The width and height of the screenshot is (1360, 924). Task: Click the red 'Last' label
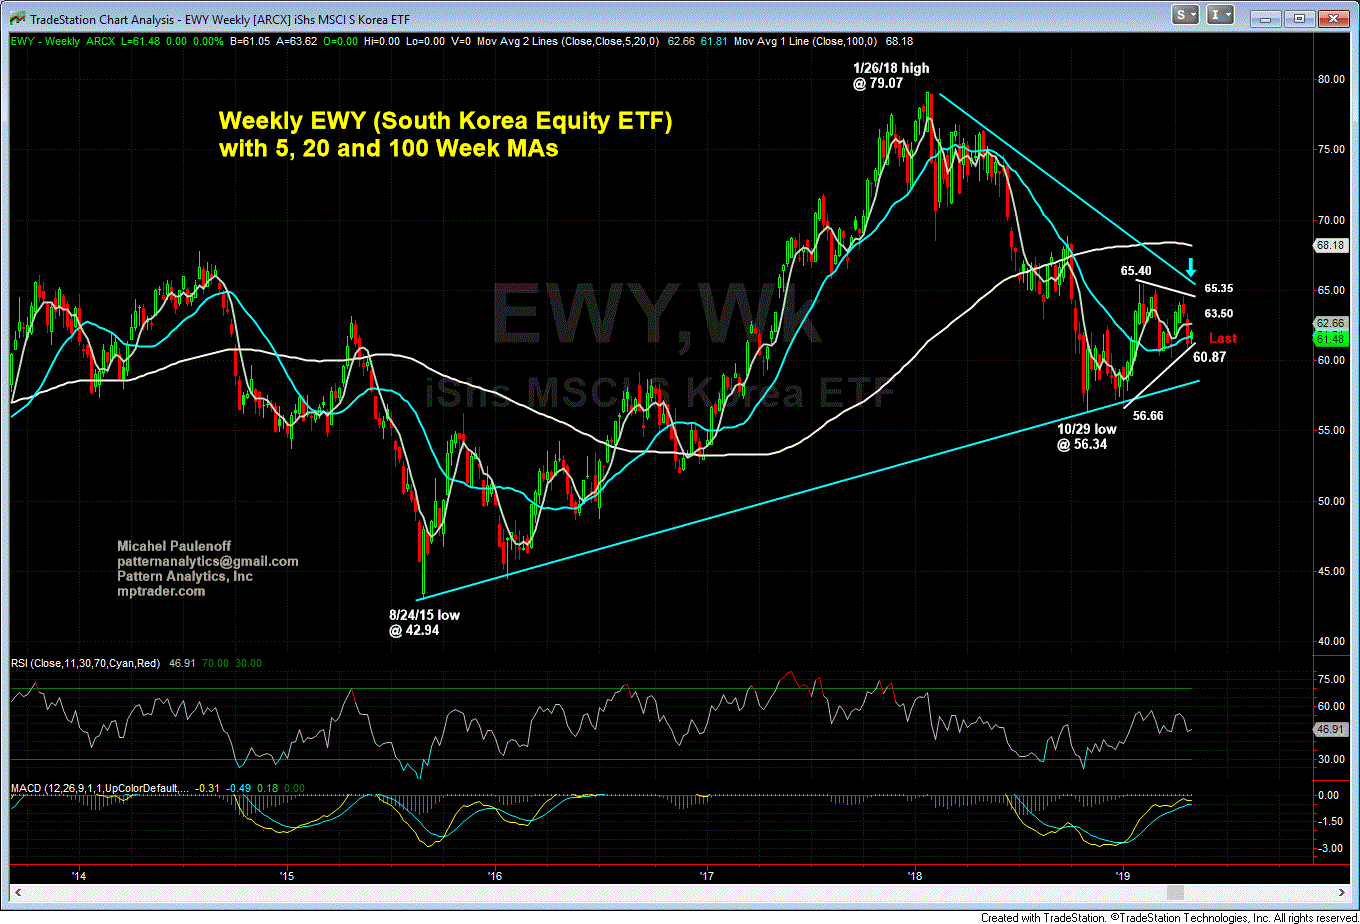click(x=1222, y=338)
